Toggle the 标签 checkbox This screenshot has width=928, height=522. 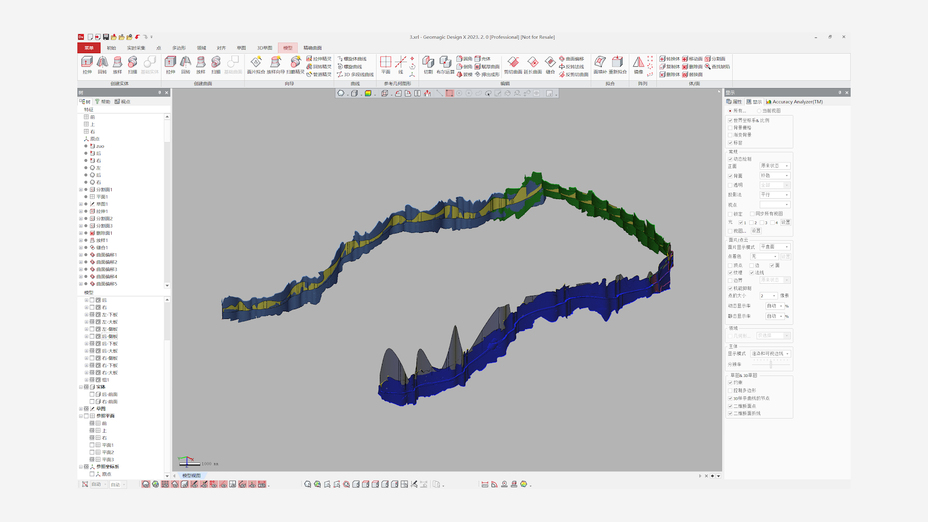(730, 143)
